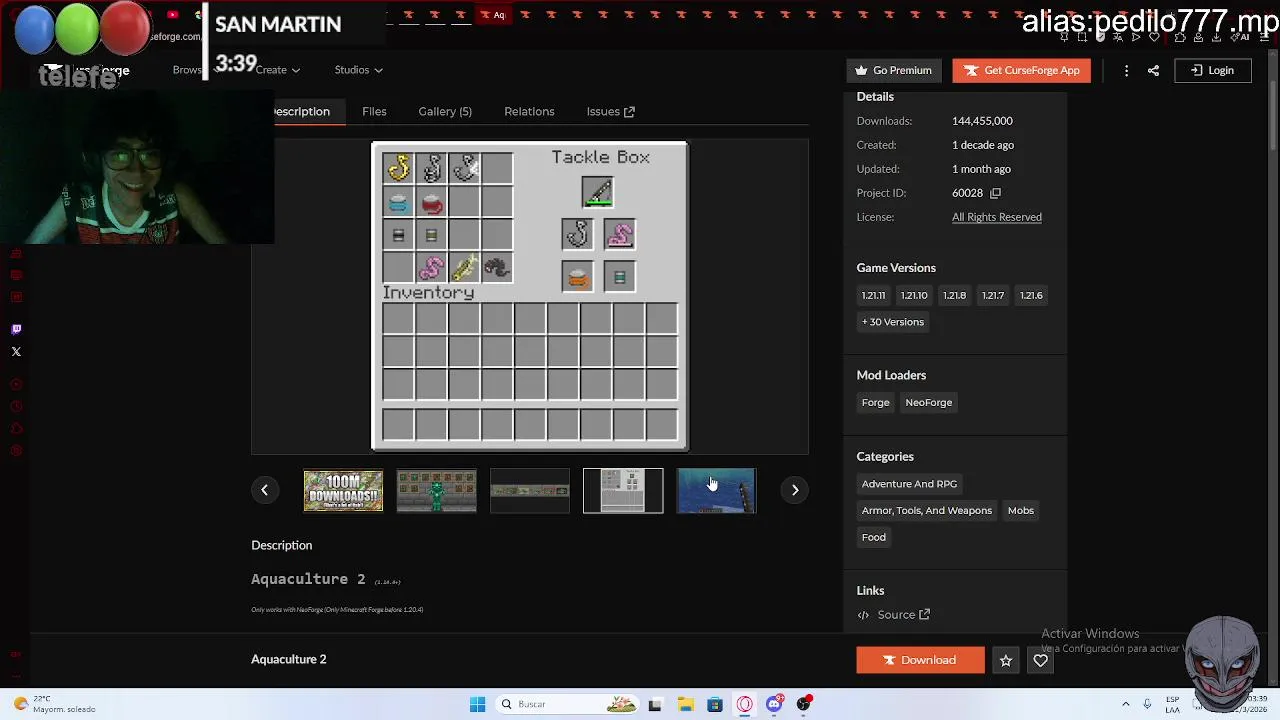This screenshot has width=1280, height=720.
Task: Select the Tackle Box gallery thumbnail
Action: click(623, 490)
